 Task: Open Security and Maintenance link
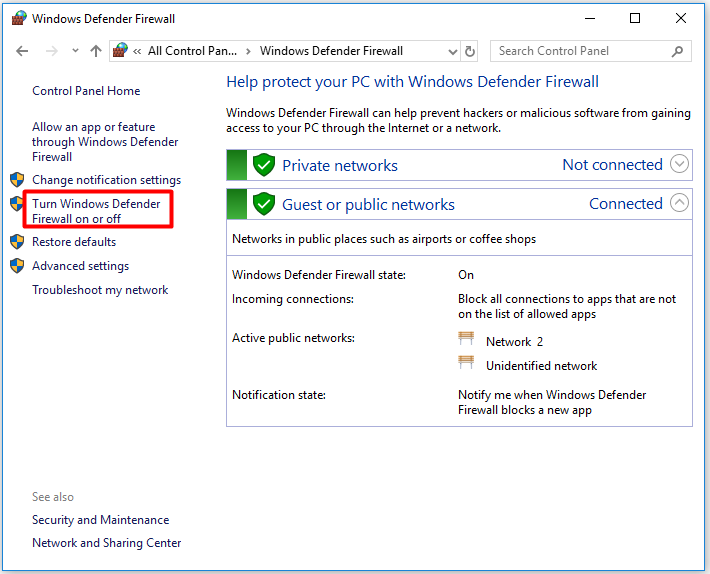pos(101,520)
